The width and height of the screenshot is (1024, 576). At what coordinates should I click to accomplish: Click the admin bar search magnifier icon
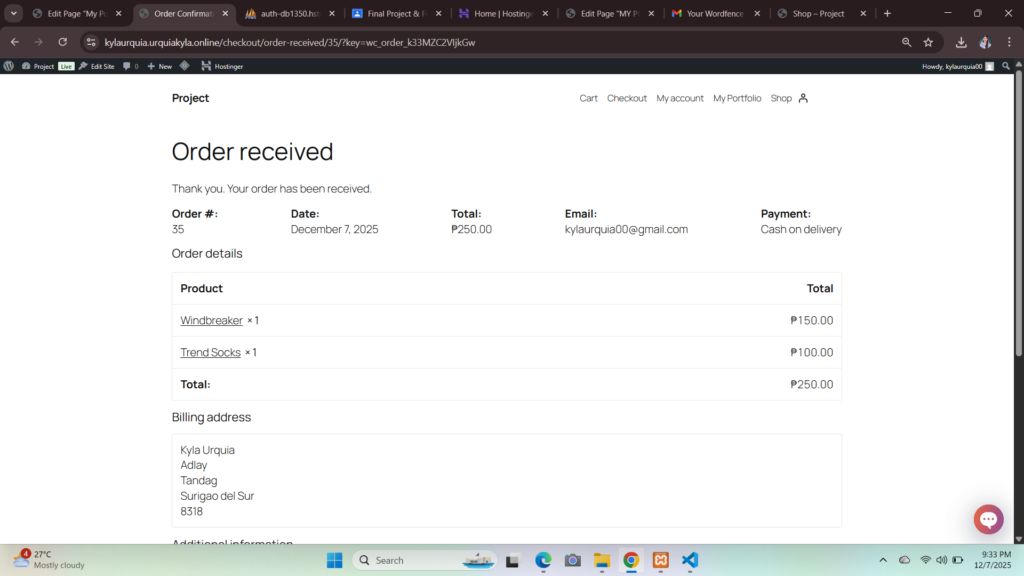tap(1006, 66)
